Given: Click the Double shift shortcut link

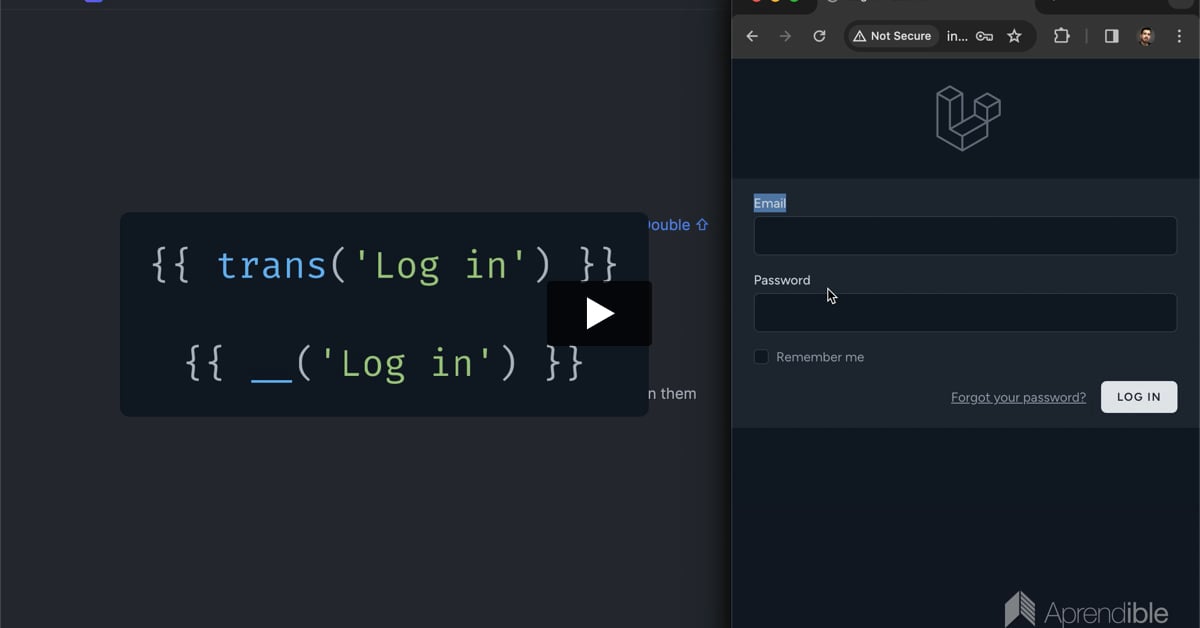Looking at the screenshot, I should [678, 225].
